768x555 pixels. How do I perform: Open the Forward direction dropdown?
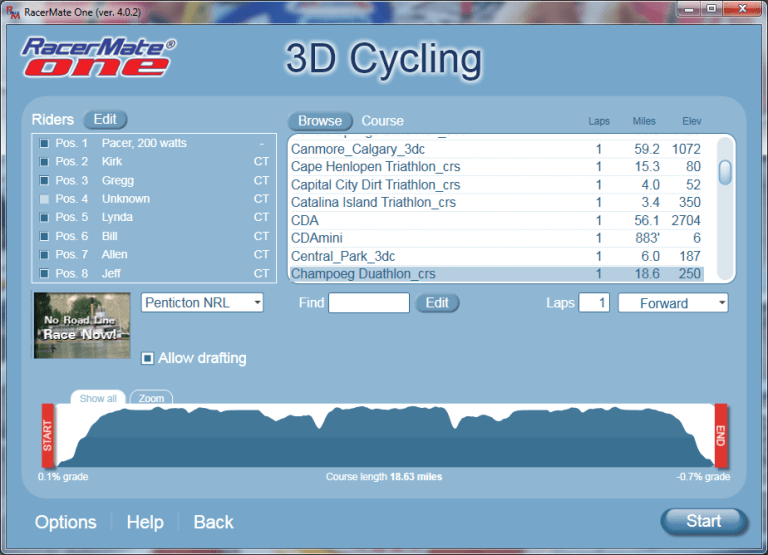point(673,303)
